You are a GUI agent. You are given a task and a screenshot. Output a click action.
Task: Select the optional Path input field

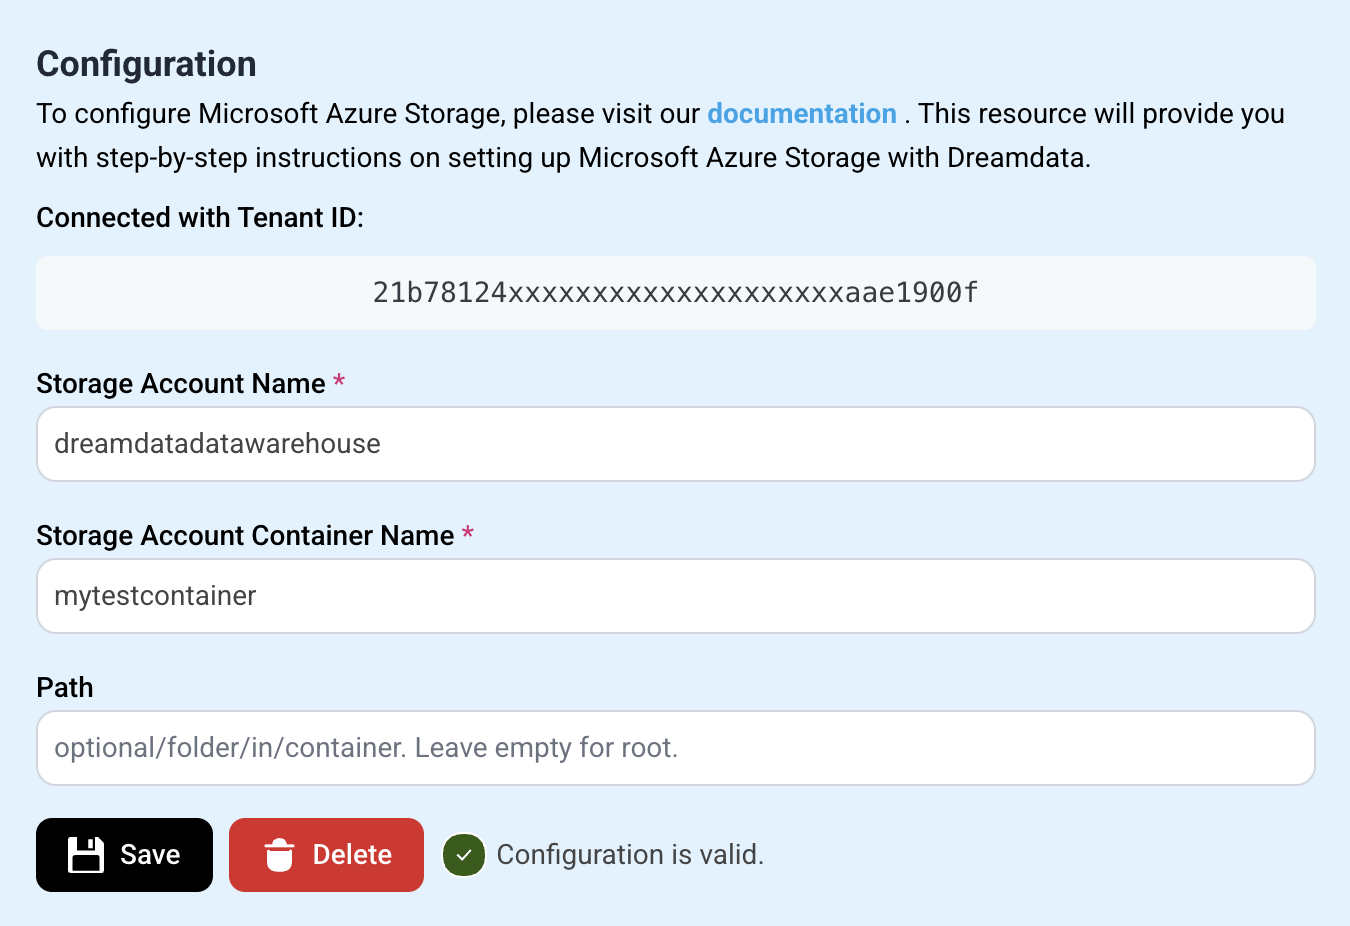coord(675,748)
